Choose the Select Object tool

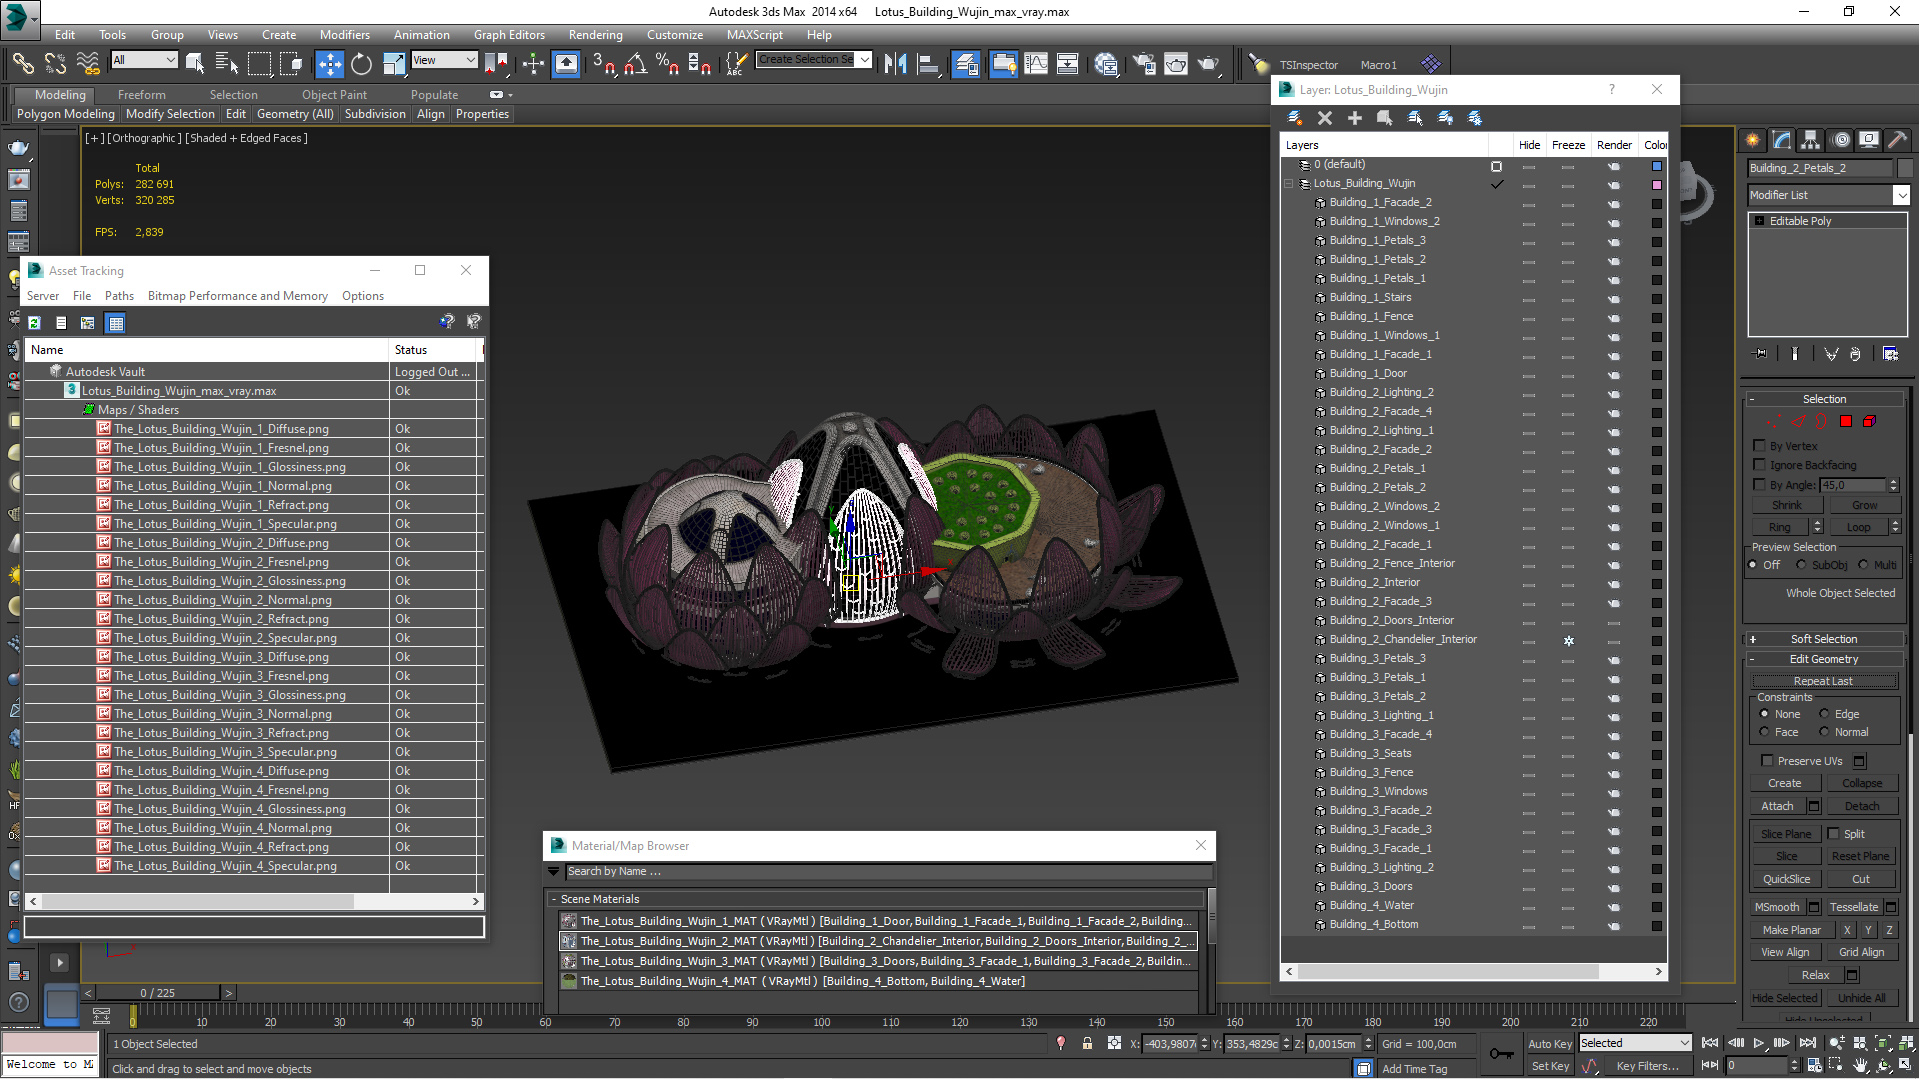click(x=195, y=64)
